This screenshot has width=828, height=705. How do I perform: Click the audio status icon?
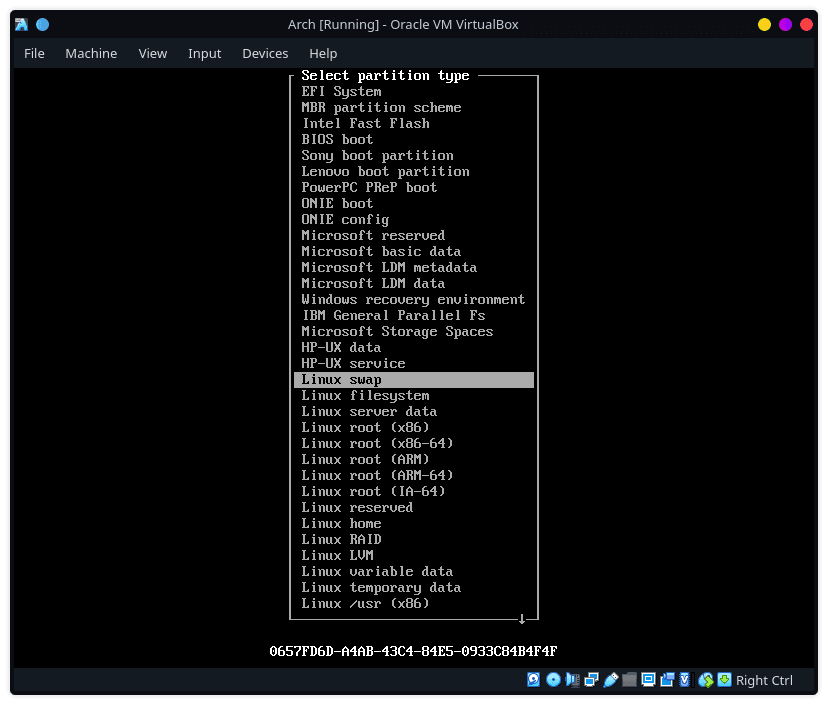572,680
